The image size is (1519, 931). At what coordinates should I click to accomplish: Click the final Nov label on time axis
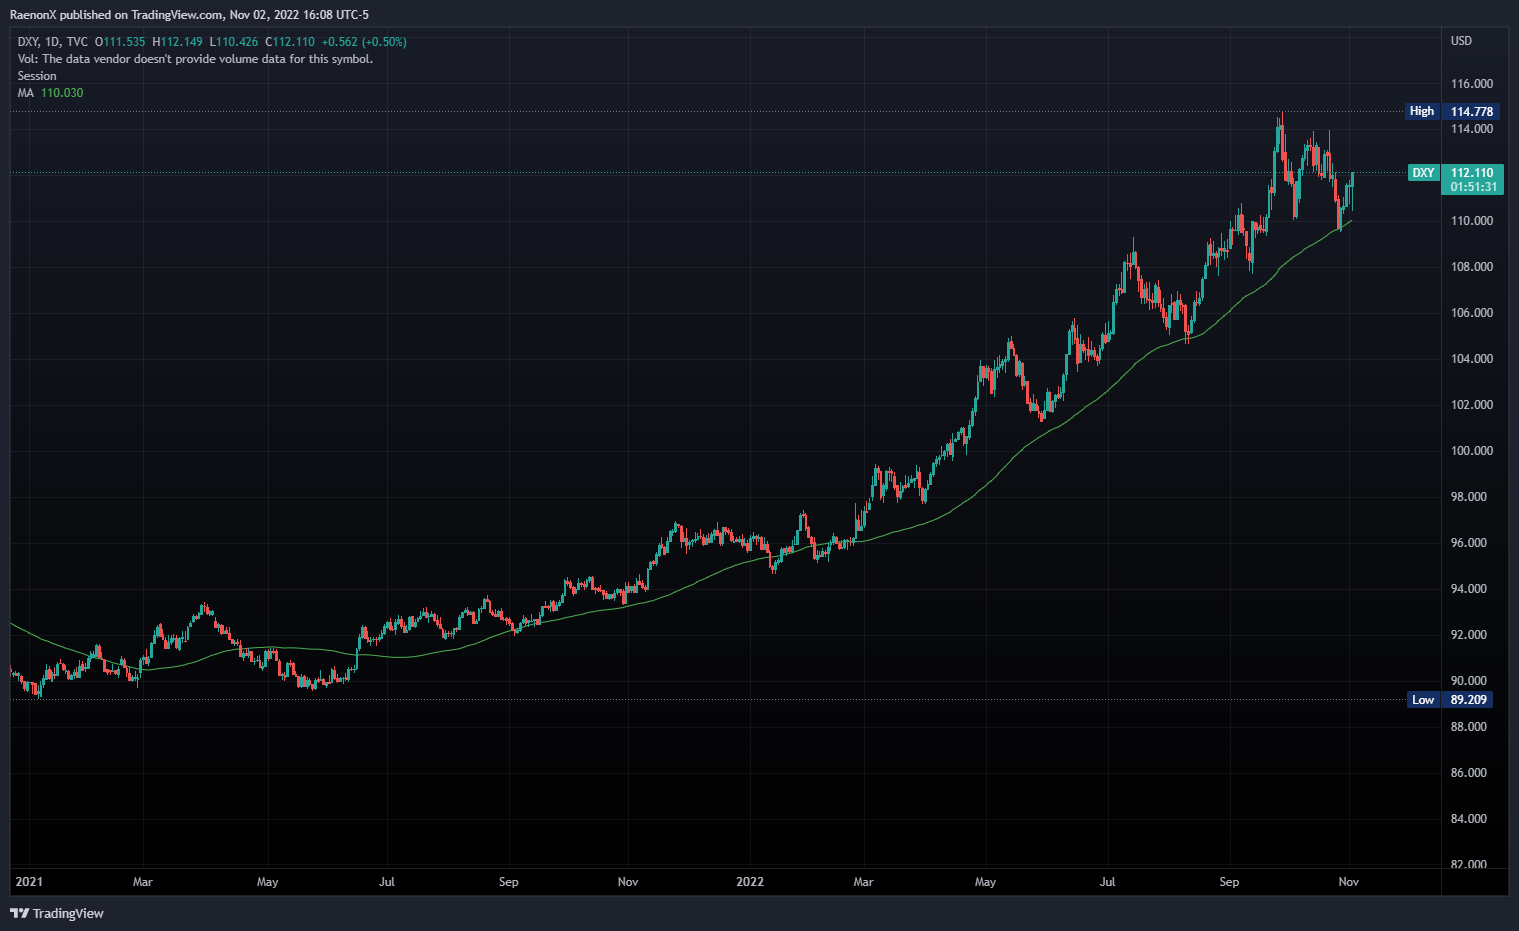1349,882
